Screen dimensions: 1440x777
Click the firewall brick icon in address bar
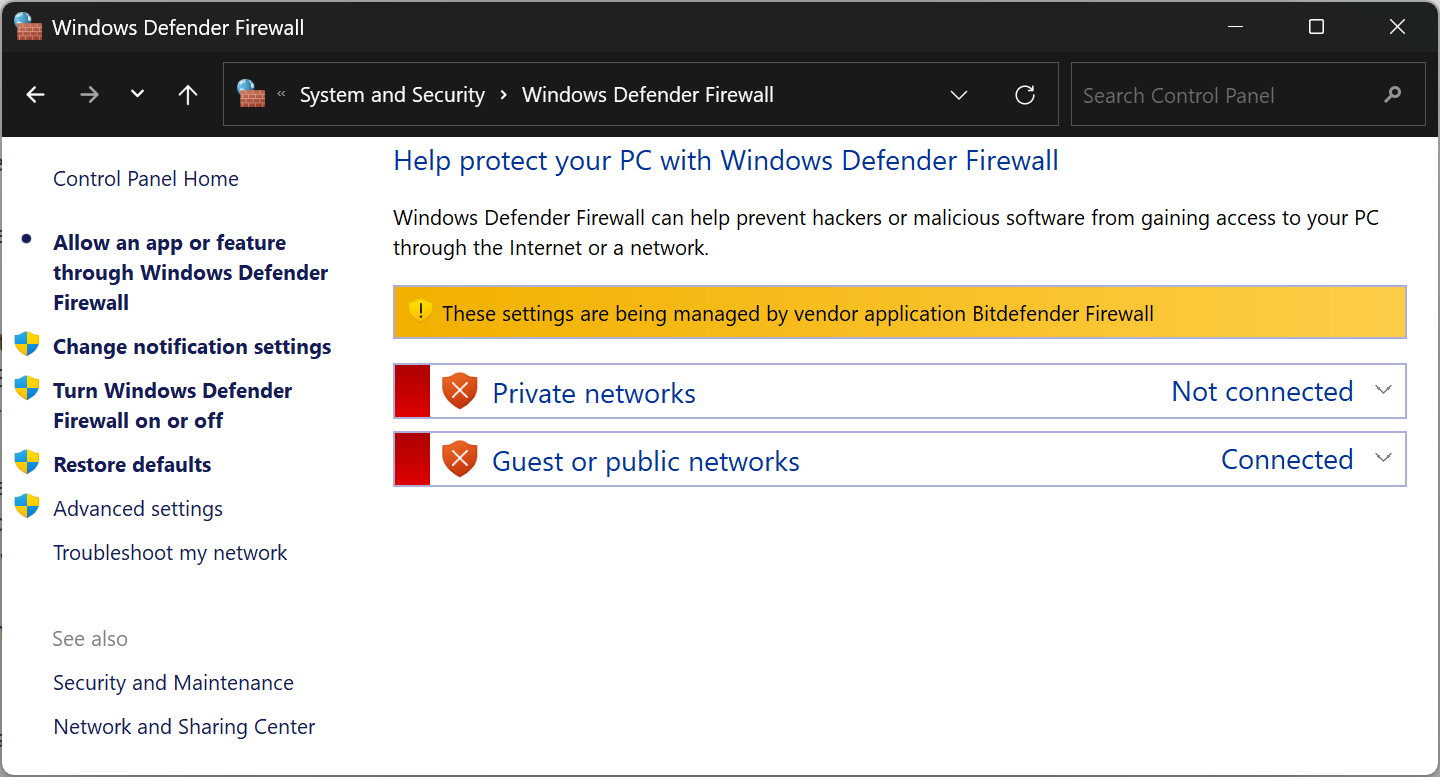pyautogui.click(x=254, y=93)
